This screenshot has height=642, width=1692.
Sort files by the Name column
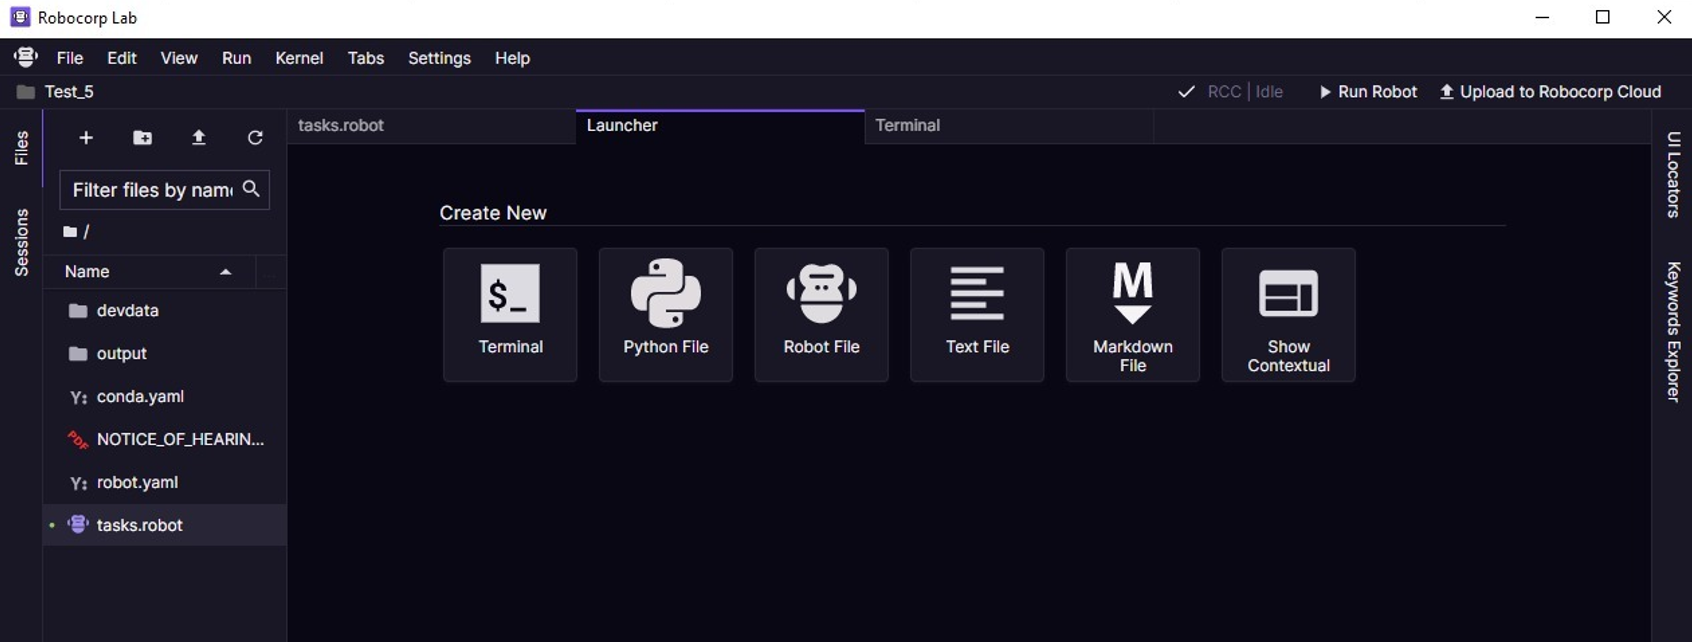(149, 272)
